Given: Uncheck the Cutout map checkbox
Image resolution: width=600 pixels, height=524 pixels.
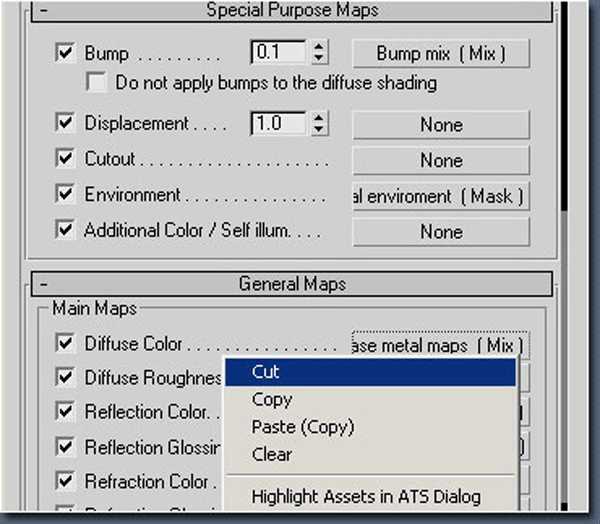Looking at the screenshot, I should pos(67,160).
